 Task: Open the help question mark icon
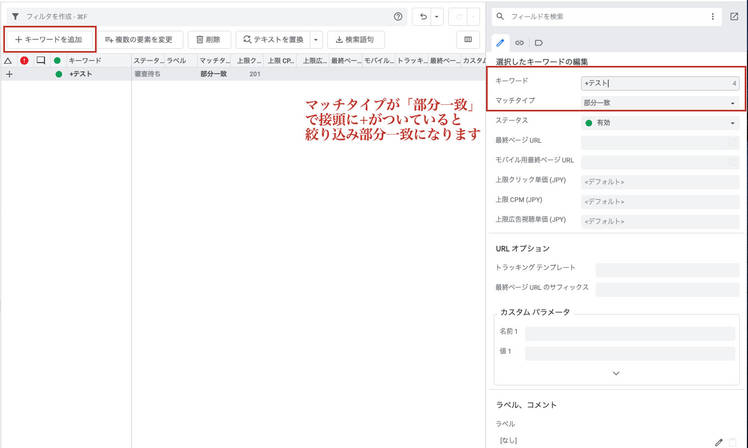pyautogui.click(x=399, y=17)
